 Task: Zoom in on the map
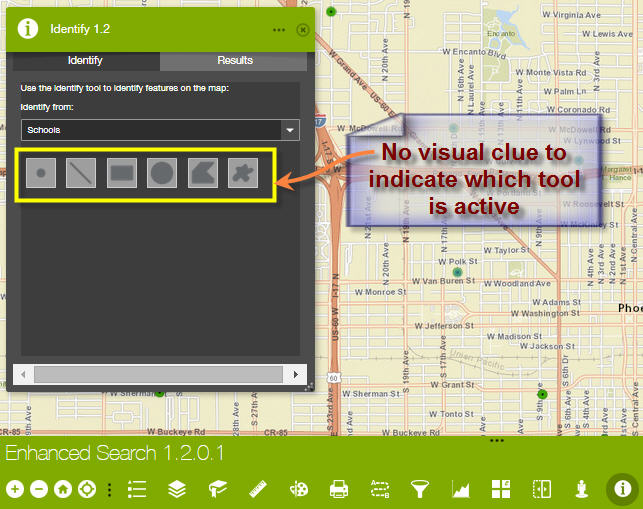coord(15,489)
